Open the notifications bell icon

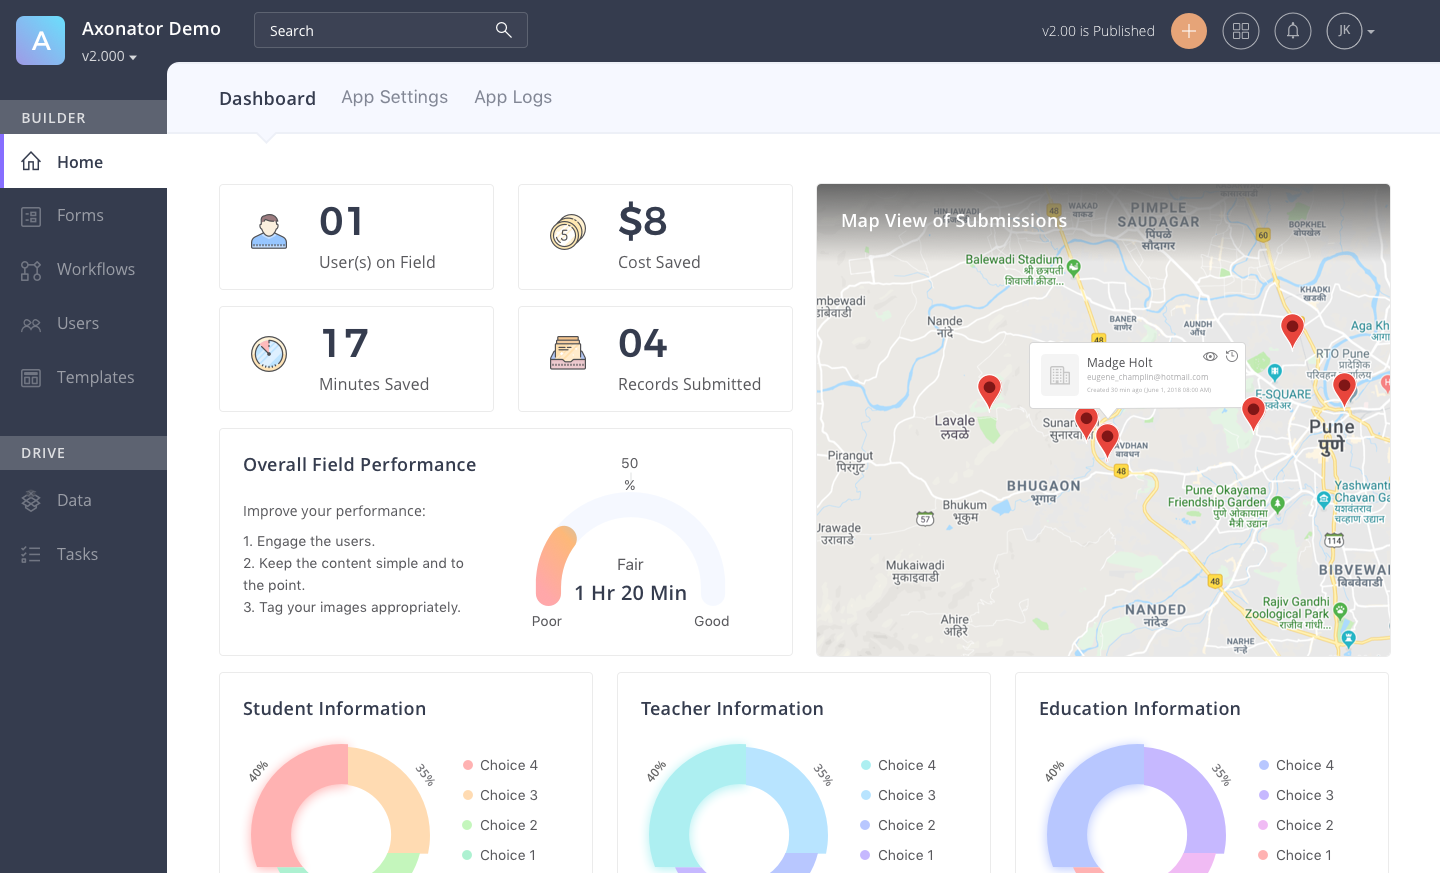coord(1293,31)
